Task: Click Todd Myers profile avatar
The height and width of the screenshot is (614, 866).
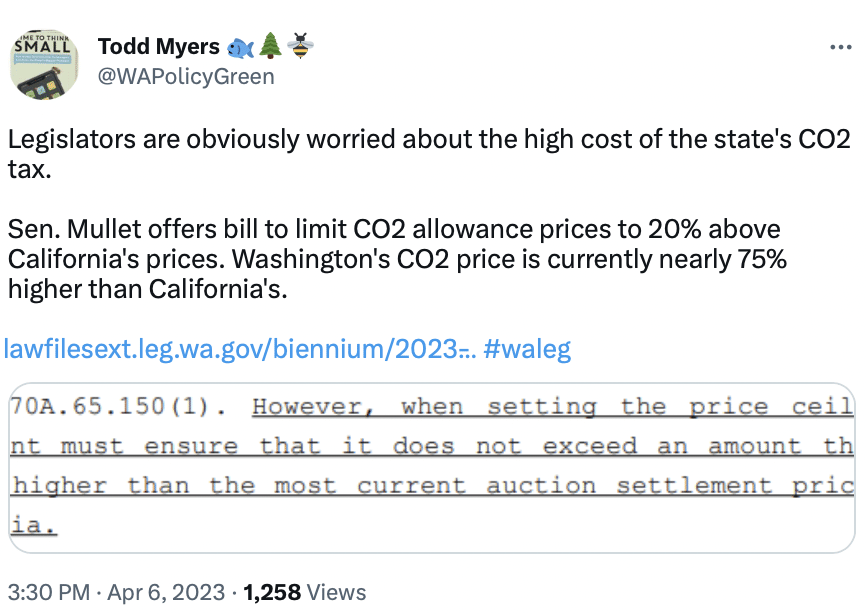Action: [x=44, y=65]
